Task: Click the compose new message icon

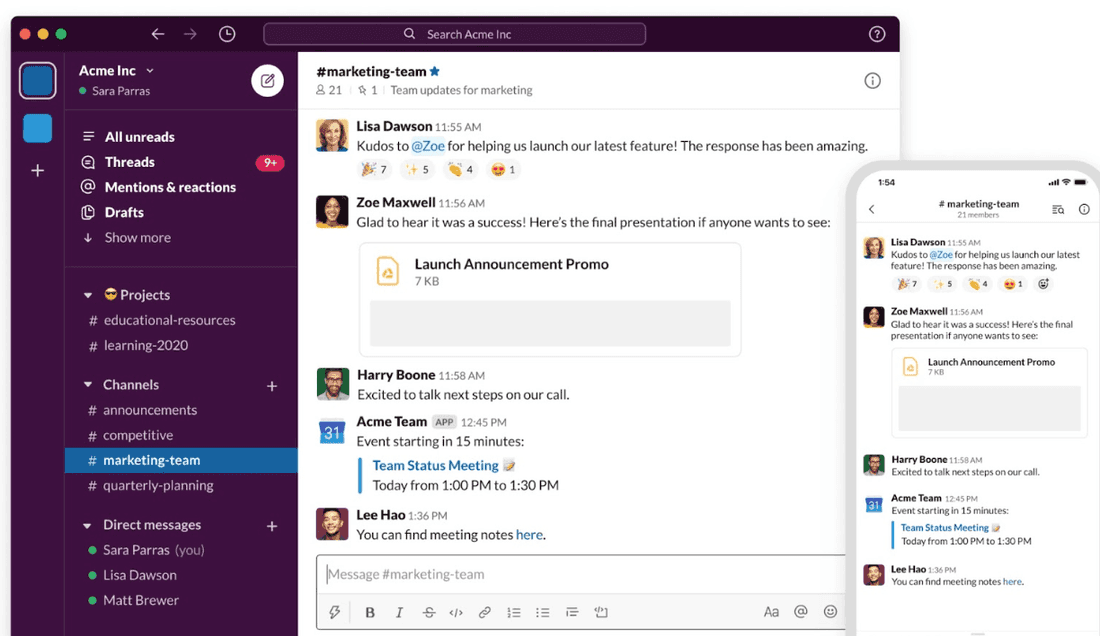Action: pos(267,80)
